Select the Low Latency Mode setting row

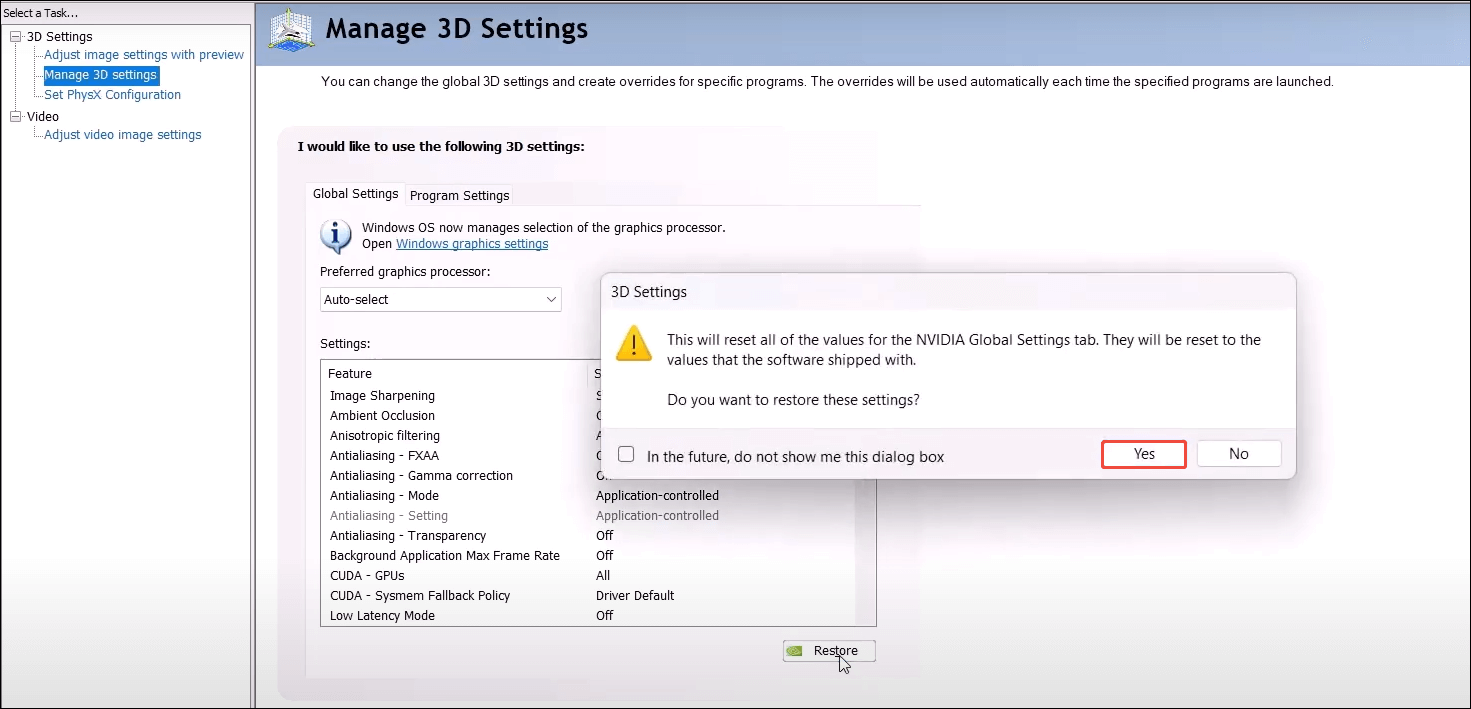pos(383,616)
